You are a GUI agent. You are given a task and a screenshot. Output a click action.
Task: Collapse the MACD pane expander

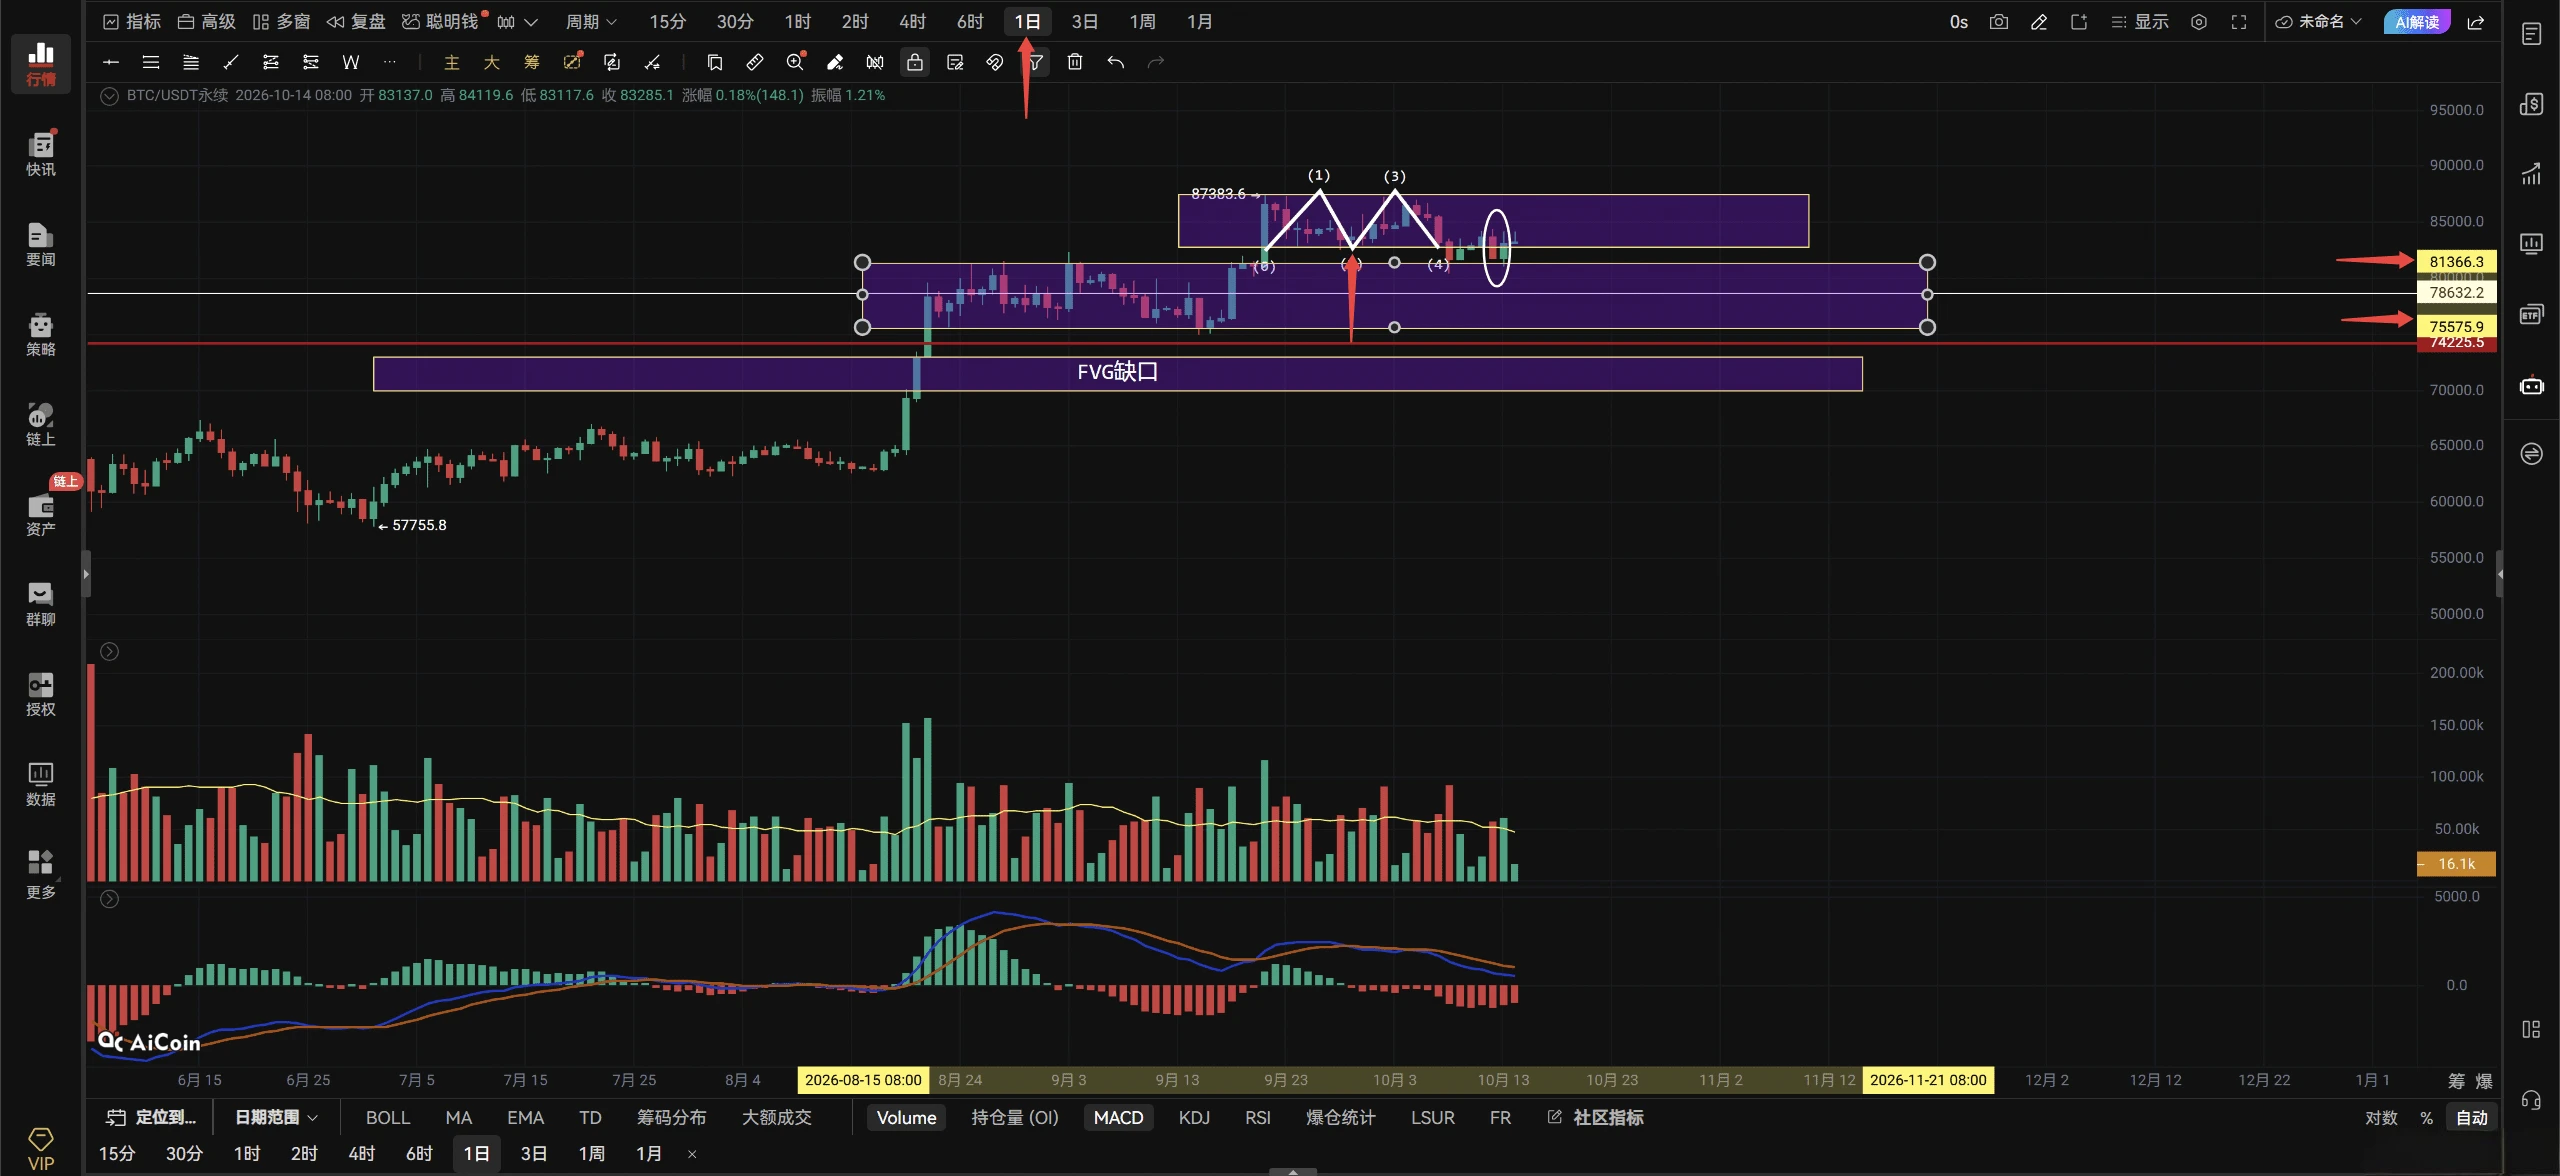110,899
